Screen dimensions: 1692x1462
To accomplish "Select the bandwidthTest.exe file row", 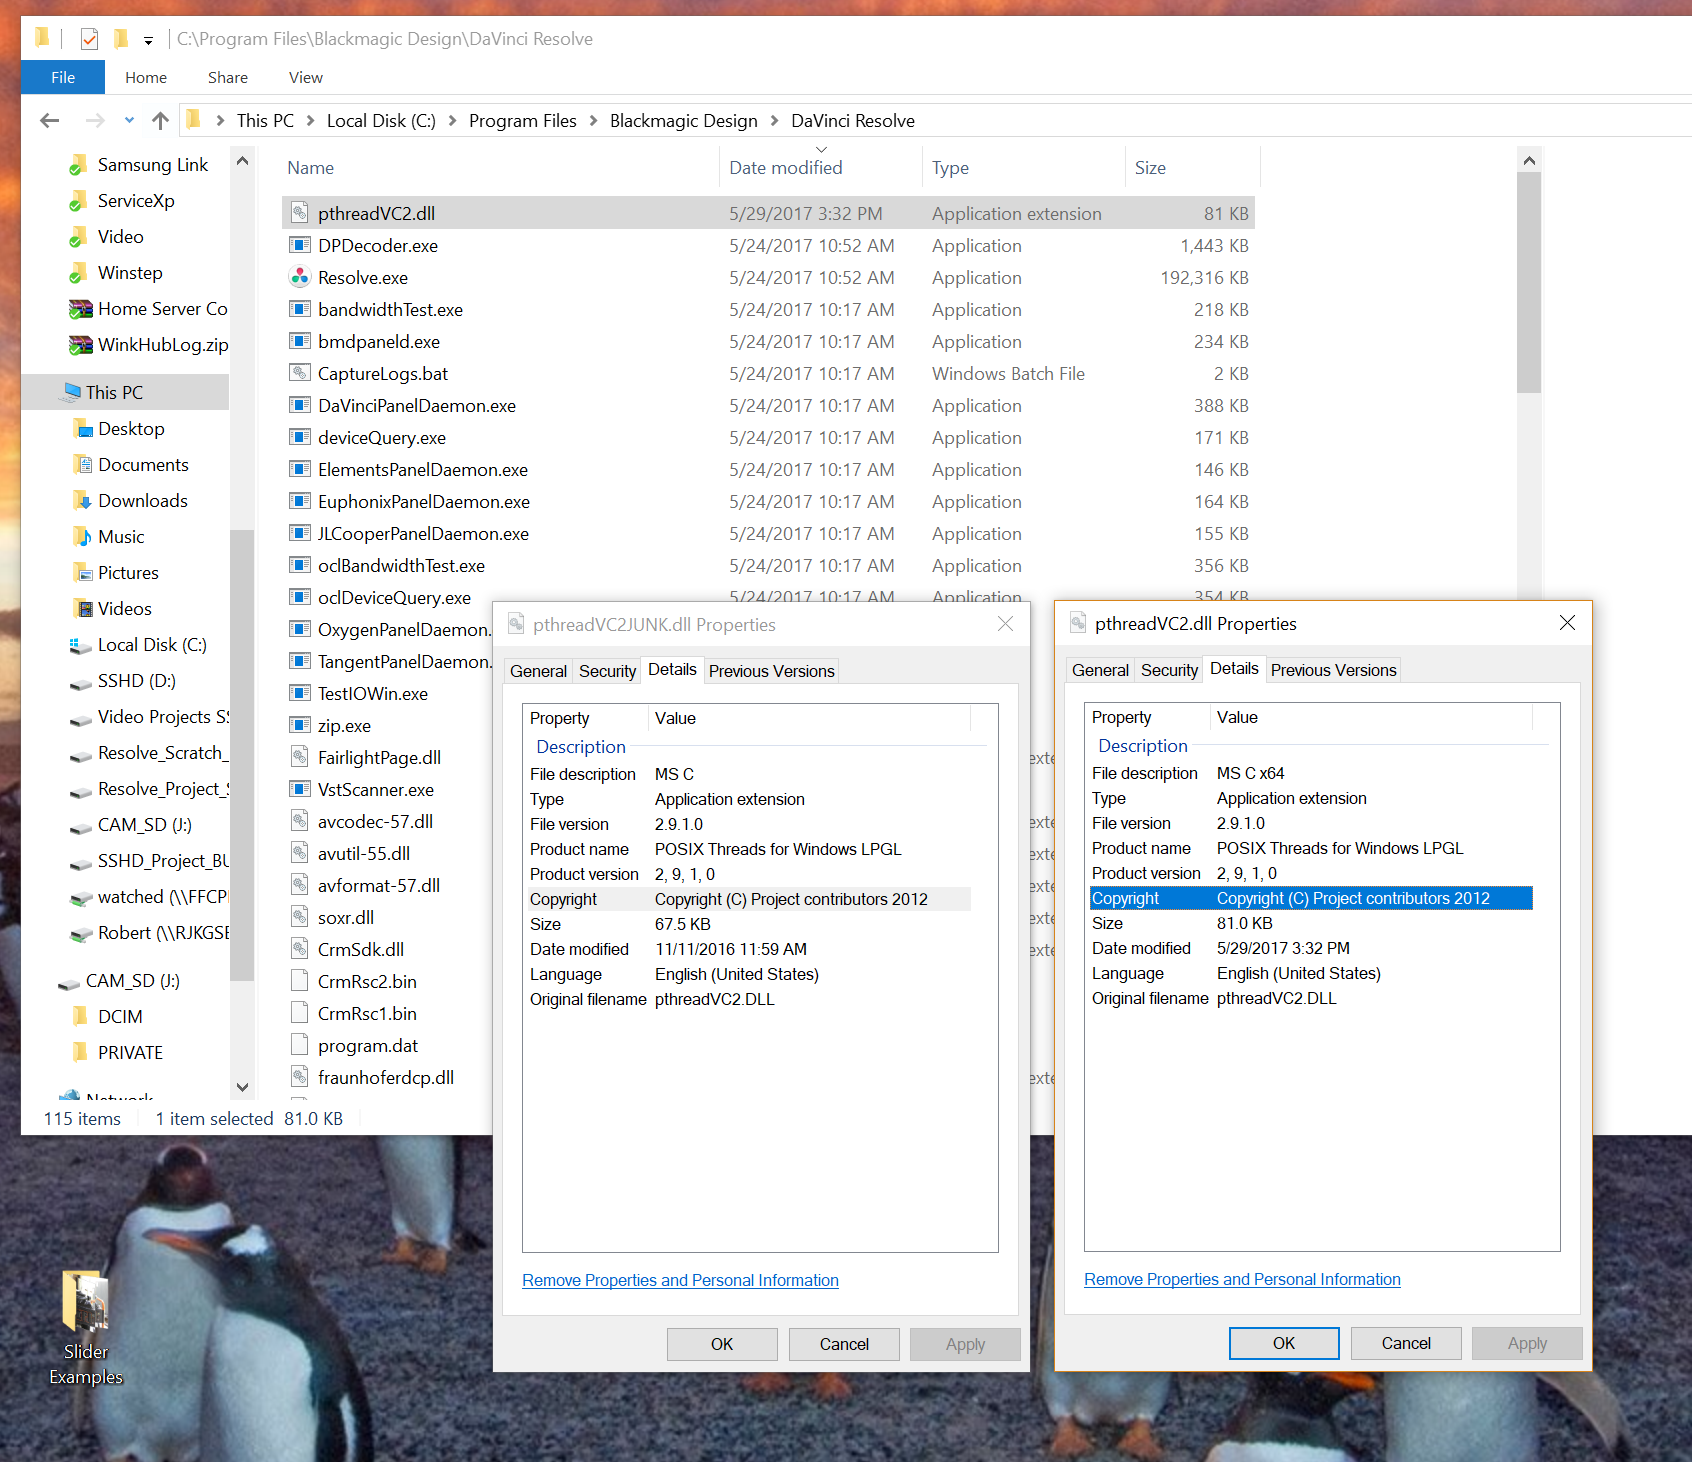I will 768,309.
